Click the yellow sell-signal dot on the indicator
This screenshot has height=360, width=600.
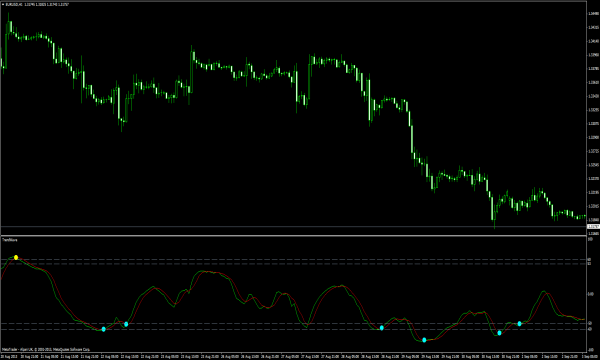(x=16, y=257)
